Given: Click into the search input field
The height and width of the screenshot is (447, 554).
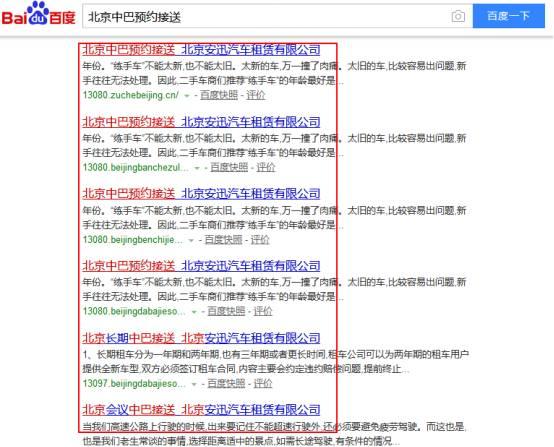Looking at the screenshot, I should pos(266,16).
